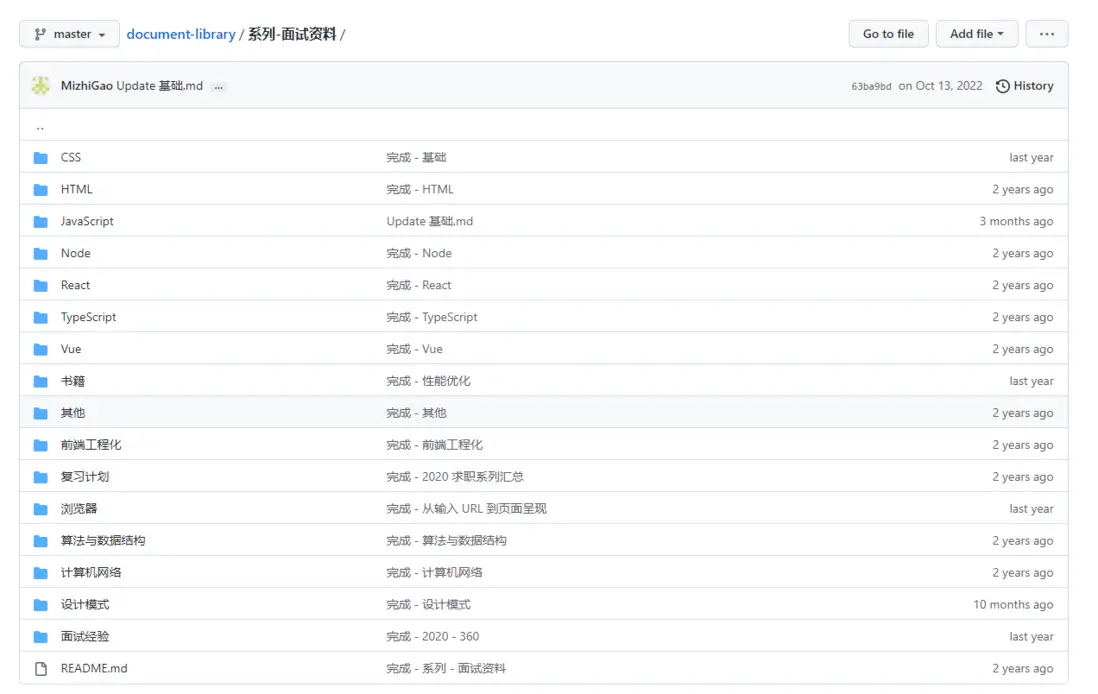View the commit History
1098x694 pixels.
(x=1024, y=85)
